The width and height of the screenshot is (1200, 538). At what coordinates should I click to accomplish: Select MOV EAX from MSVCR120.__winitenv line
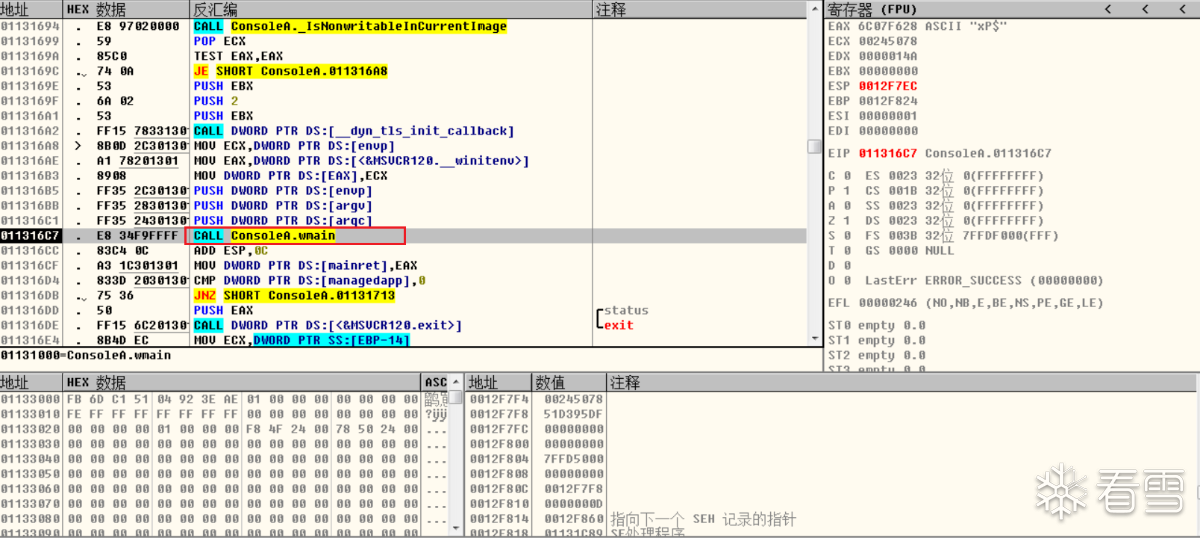pyautogui.click(x=404, y=161)
